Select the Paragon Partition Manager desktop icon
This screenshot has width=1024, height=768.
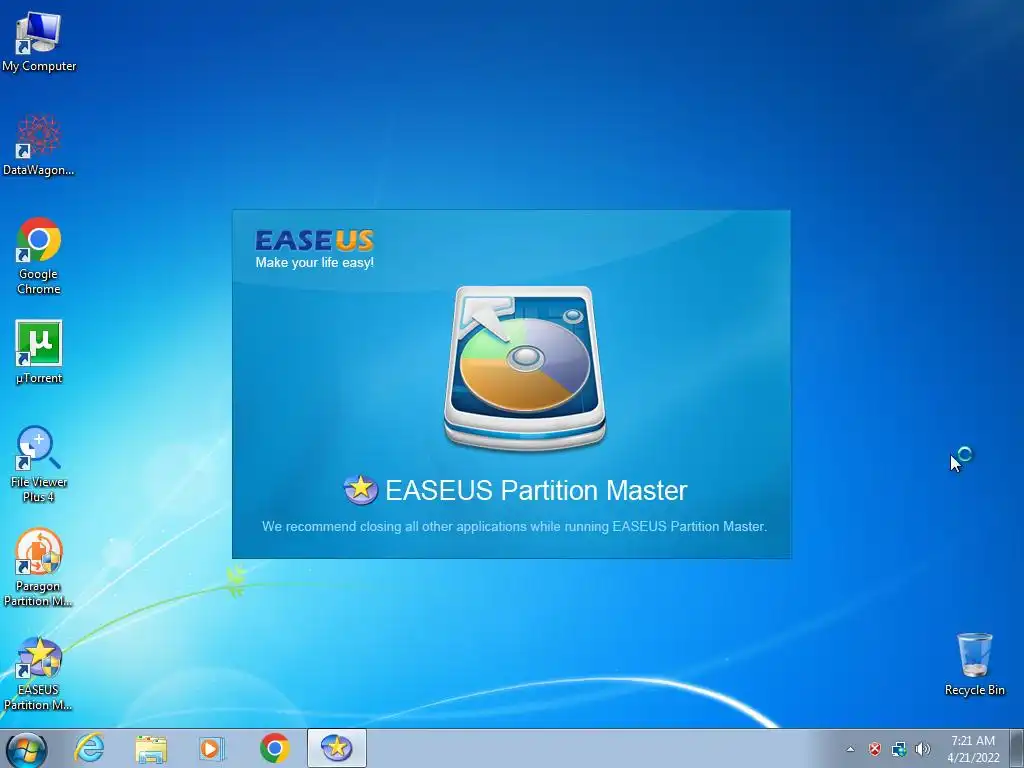click(39, 567)
